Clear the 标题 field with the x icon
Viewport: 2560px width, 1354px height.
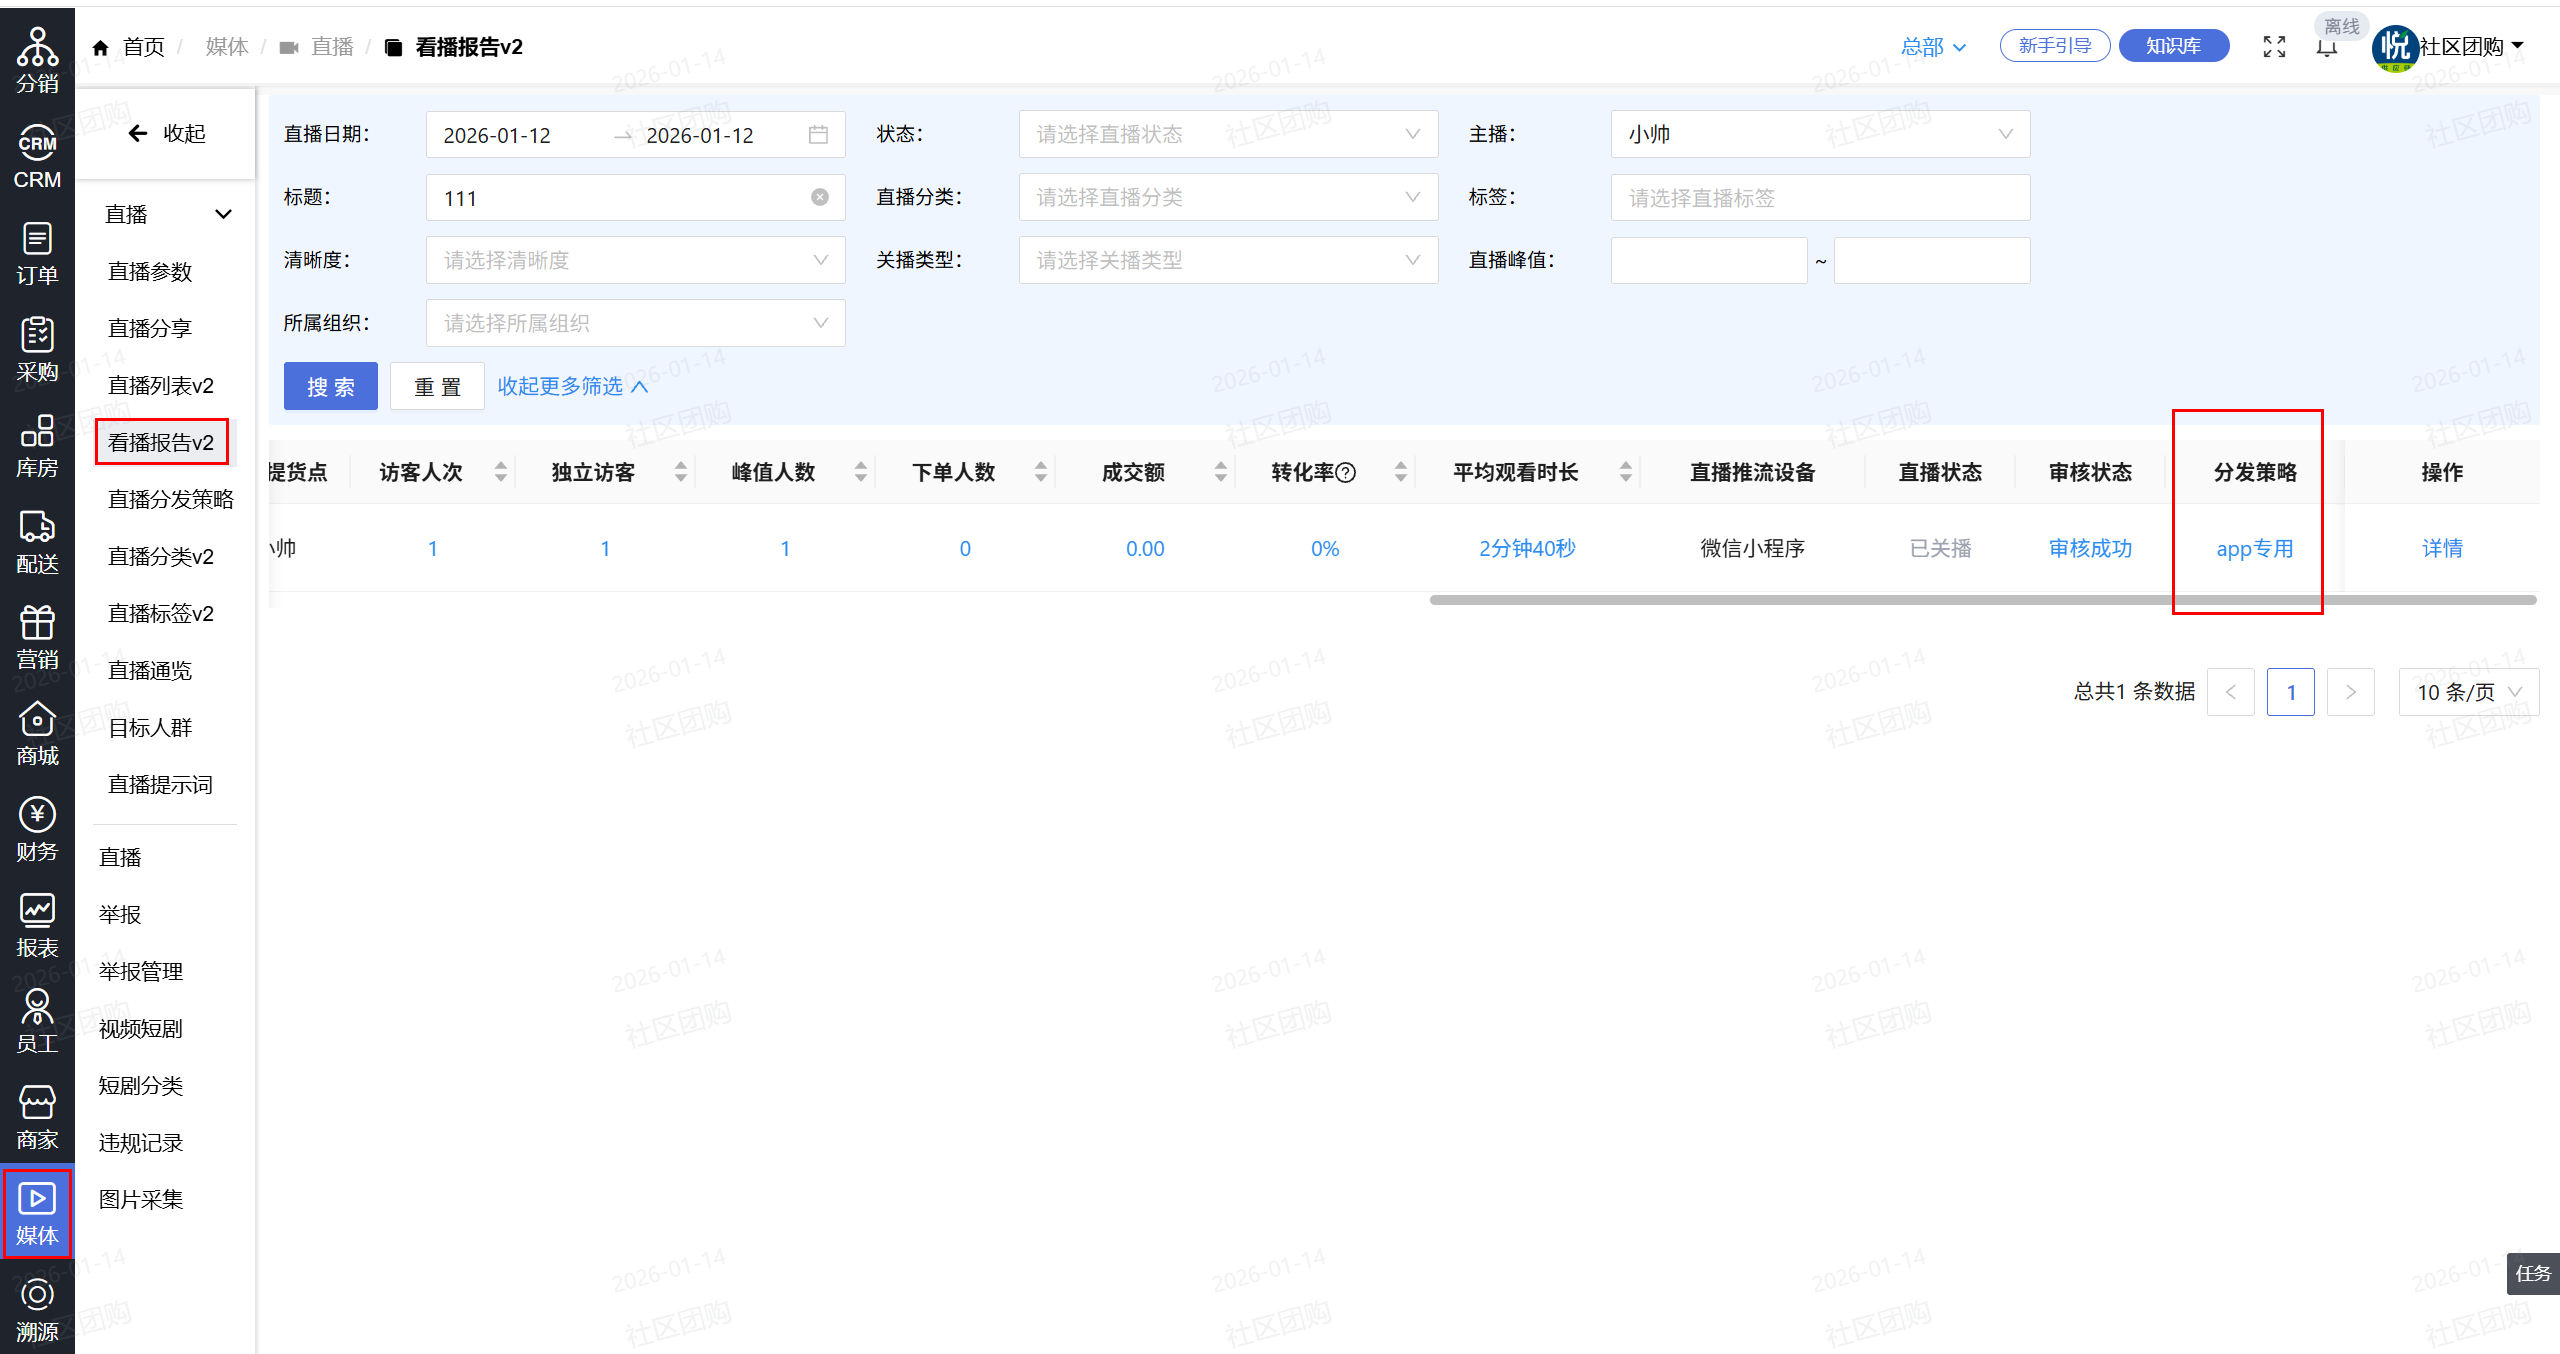click(x=819, y=197)
